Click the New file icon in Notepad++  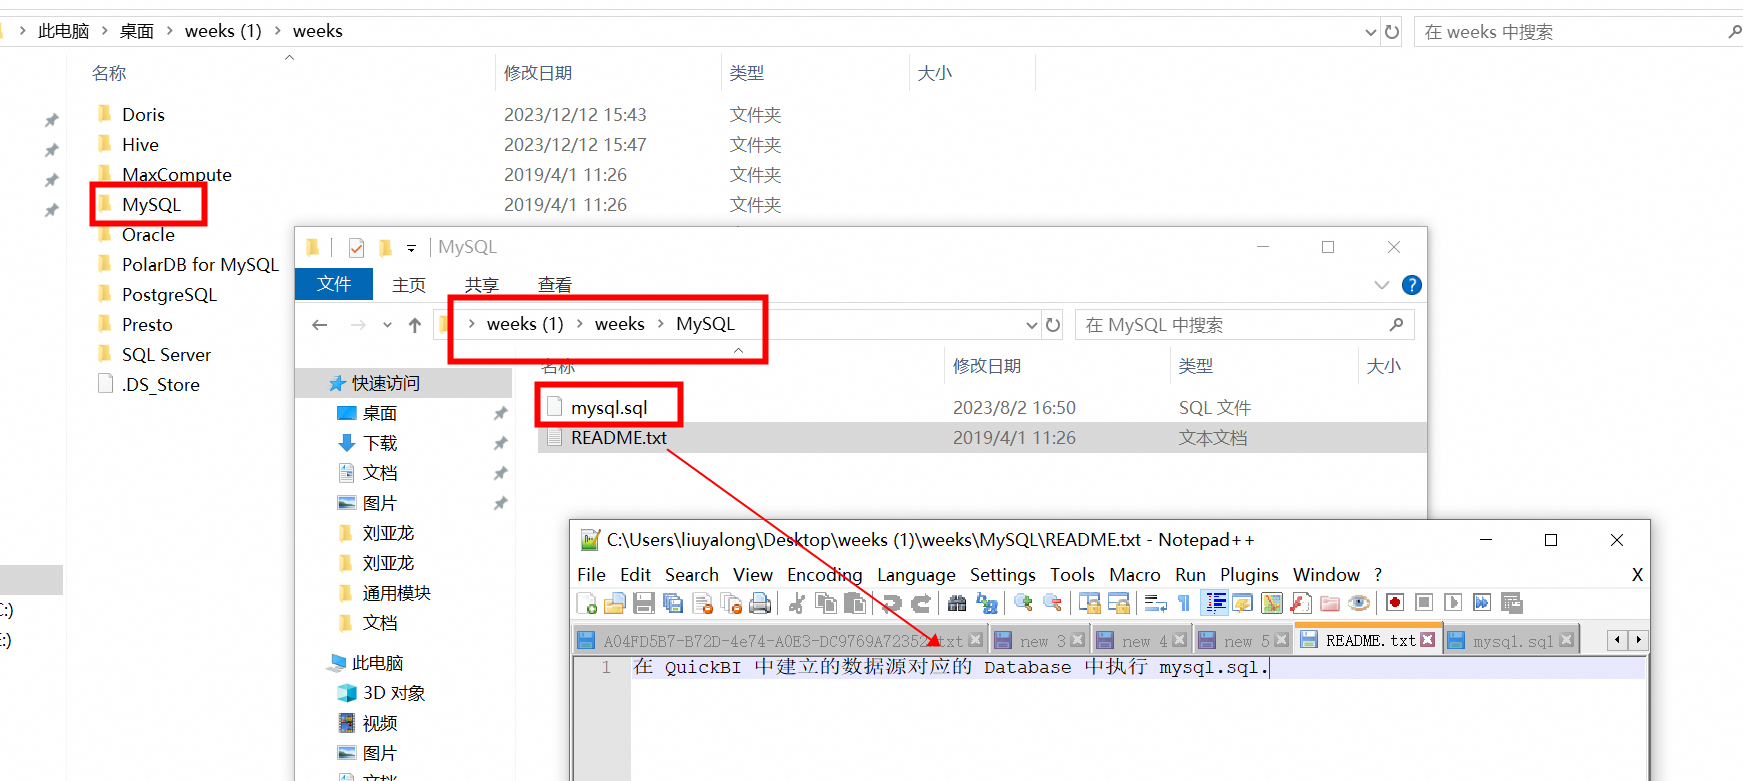click(x=587, y=603)
